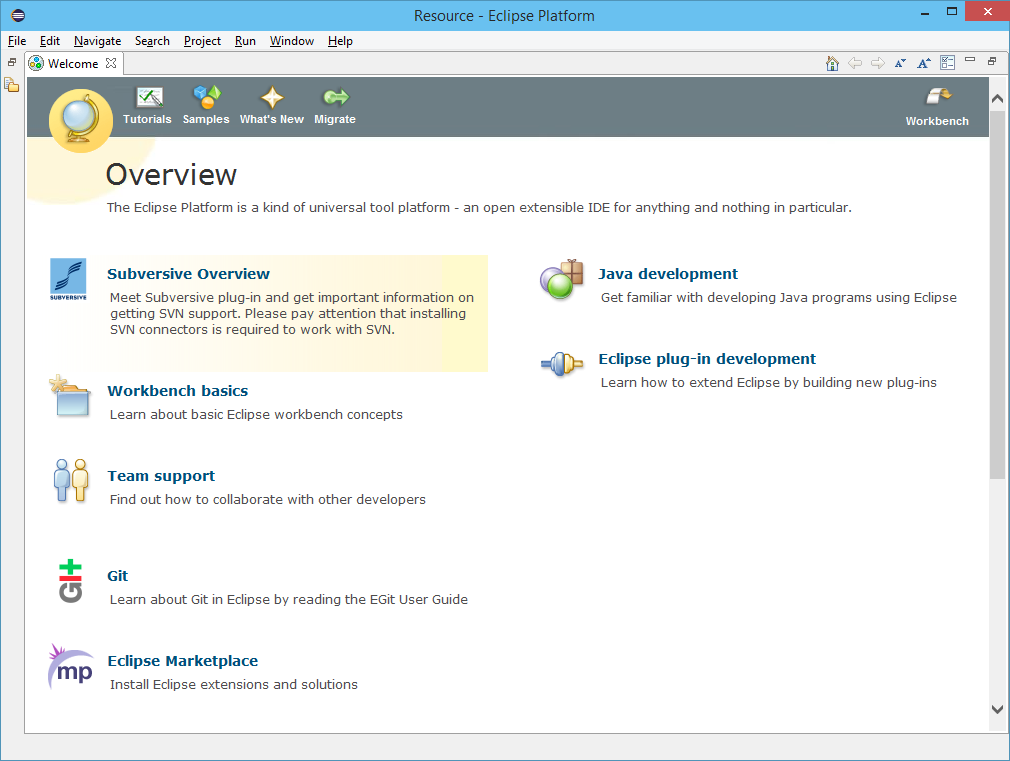The height and width of the screenshot is (761, 1010).
Task: Restore the Welcome view from the right toolbar
Action: (992, 61)
